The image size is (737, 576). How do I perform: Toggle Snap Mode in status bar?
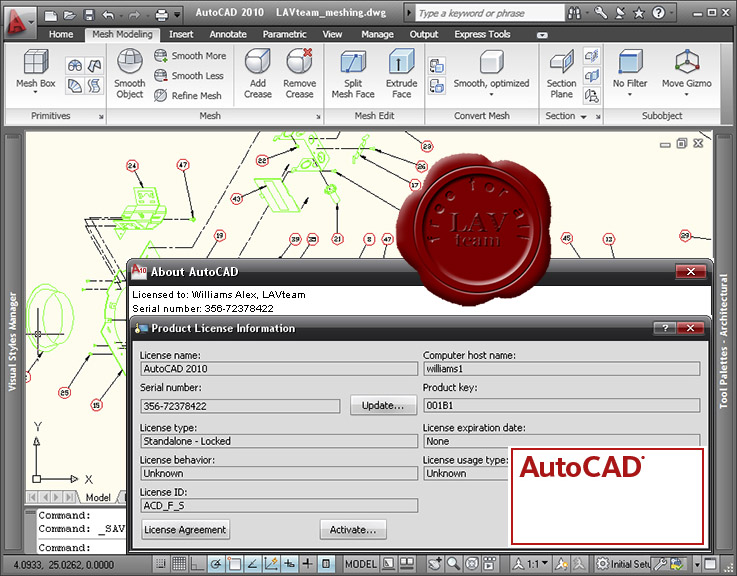pyautogui.click(x=161, y=563)
